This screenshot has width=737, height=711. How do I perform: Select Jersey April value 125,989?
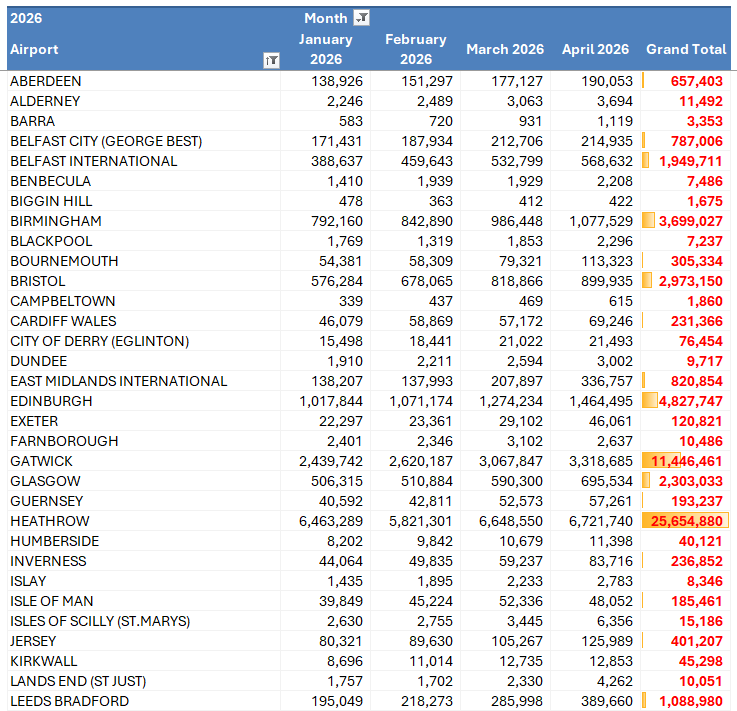click(x=607, y=641)
